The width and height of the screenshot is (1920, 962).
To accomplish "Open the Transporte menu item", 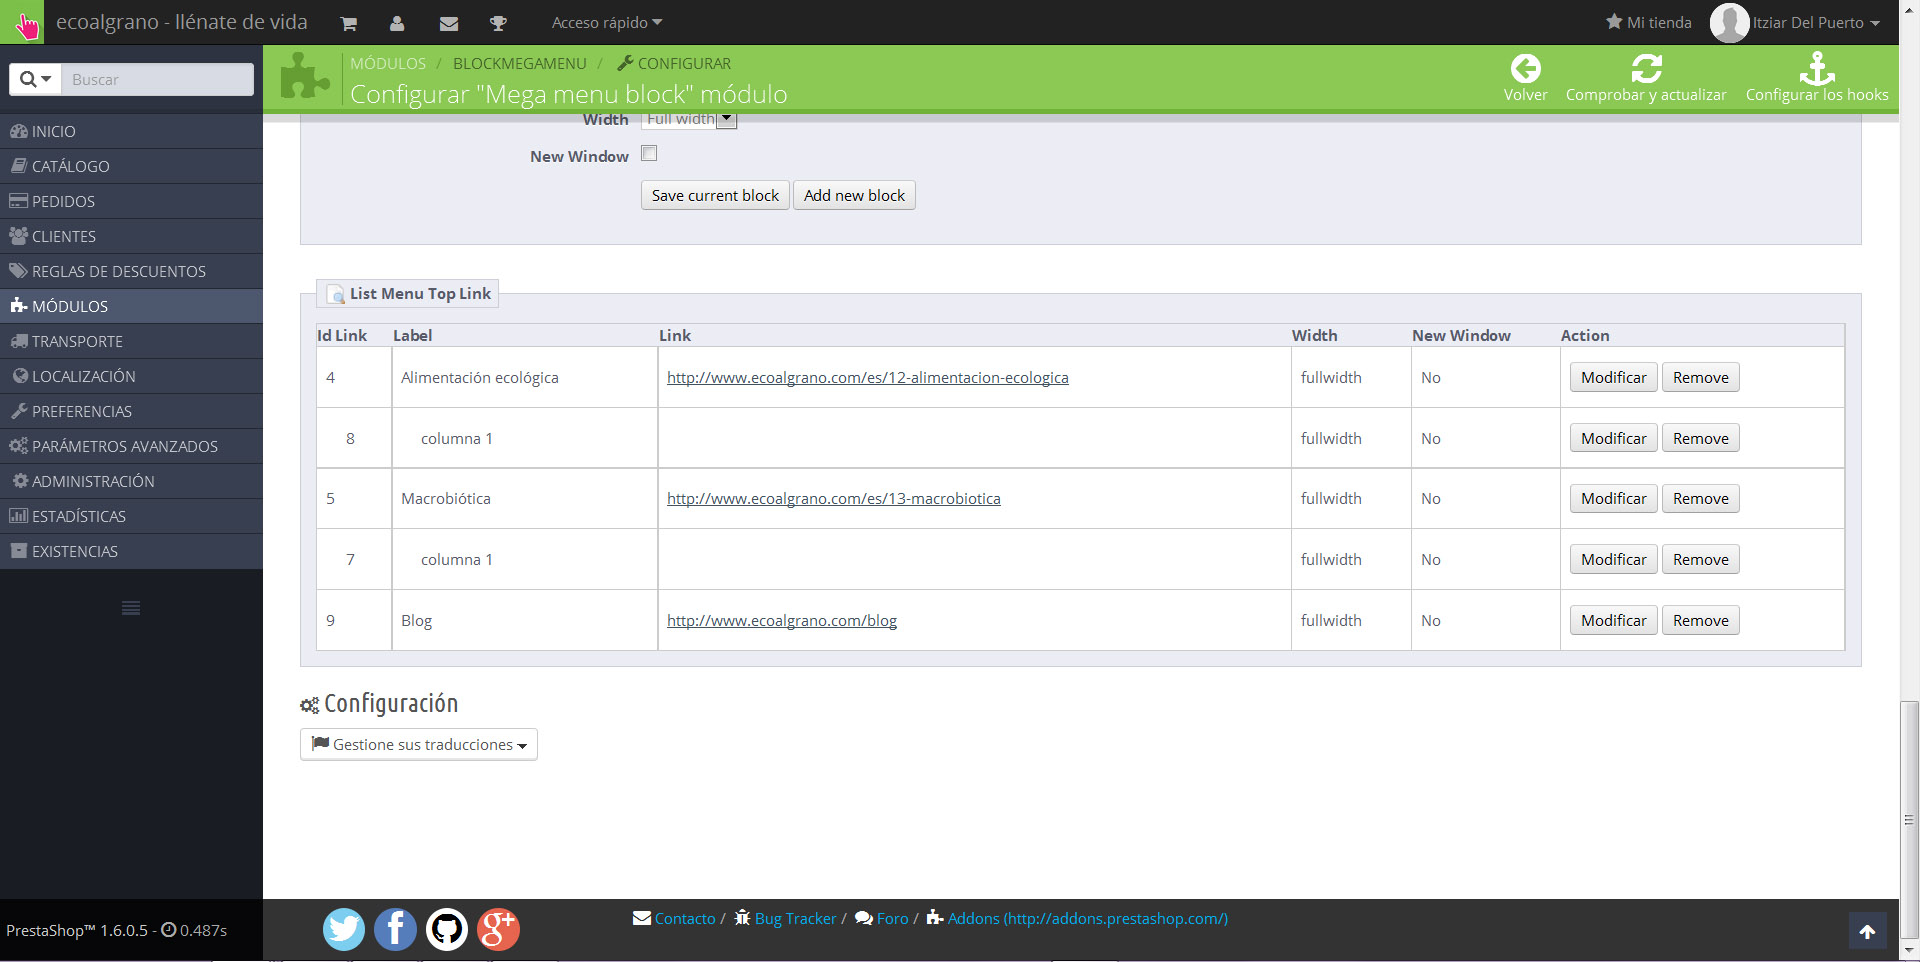I will click(131, 341).
